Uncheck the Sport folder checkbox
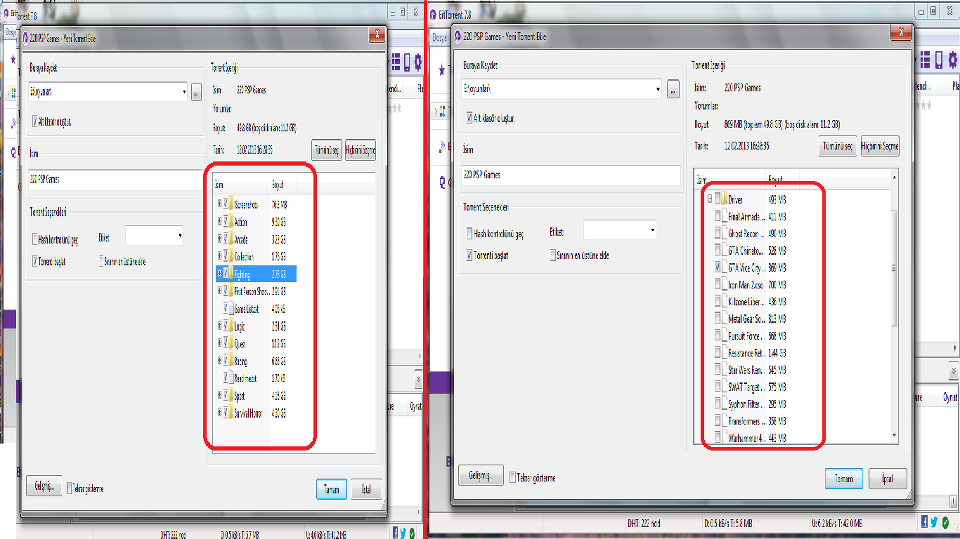960x539 pixels. point(225,395)
